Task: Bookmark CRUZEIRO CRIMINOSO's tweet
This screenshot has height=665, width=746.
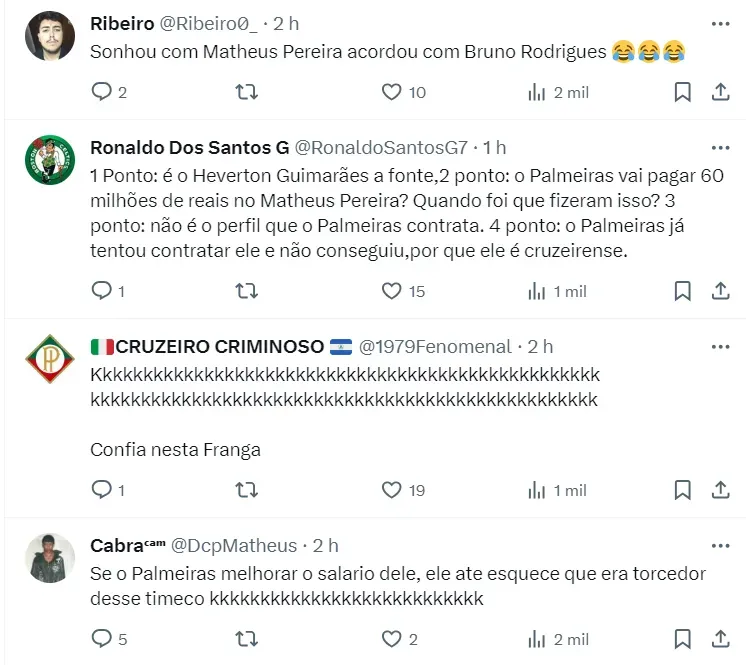Action: click(682, 490)
